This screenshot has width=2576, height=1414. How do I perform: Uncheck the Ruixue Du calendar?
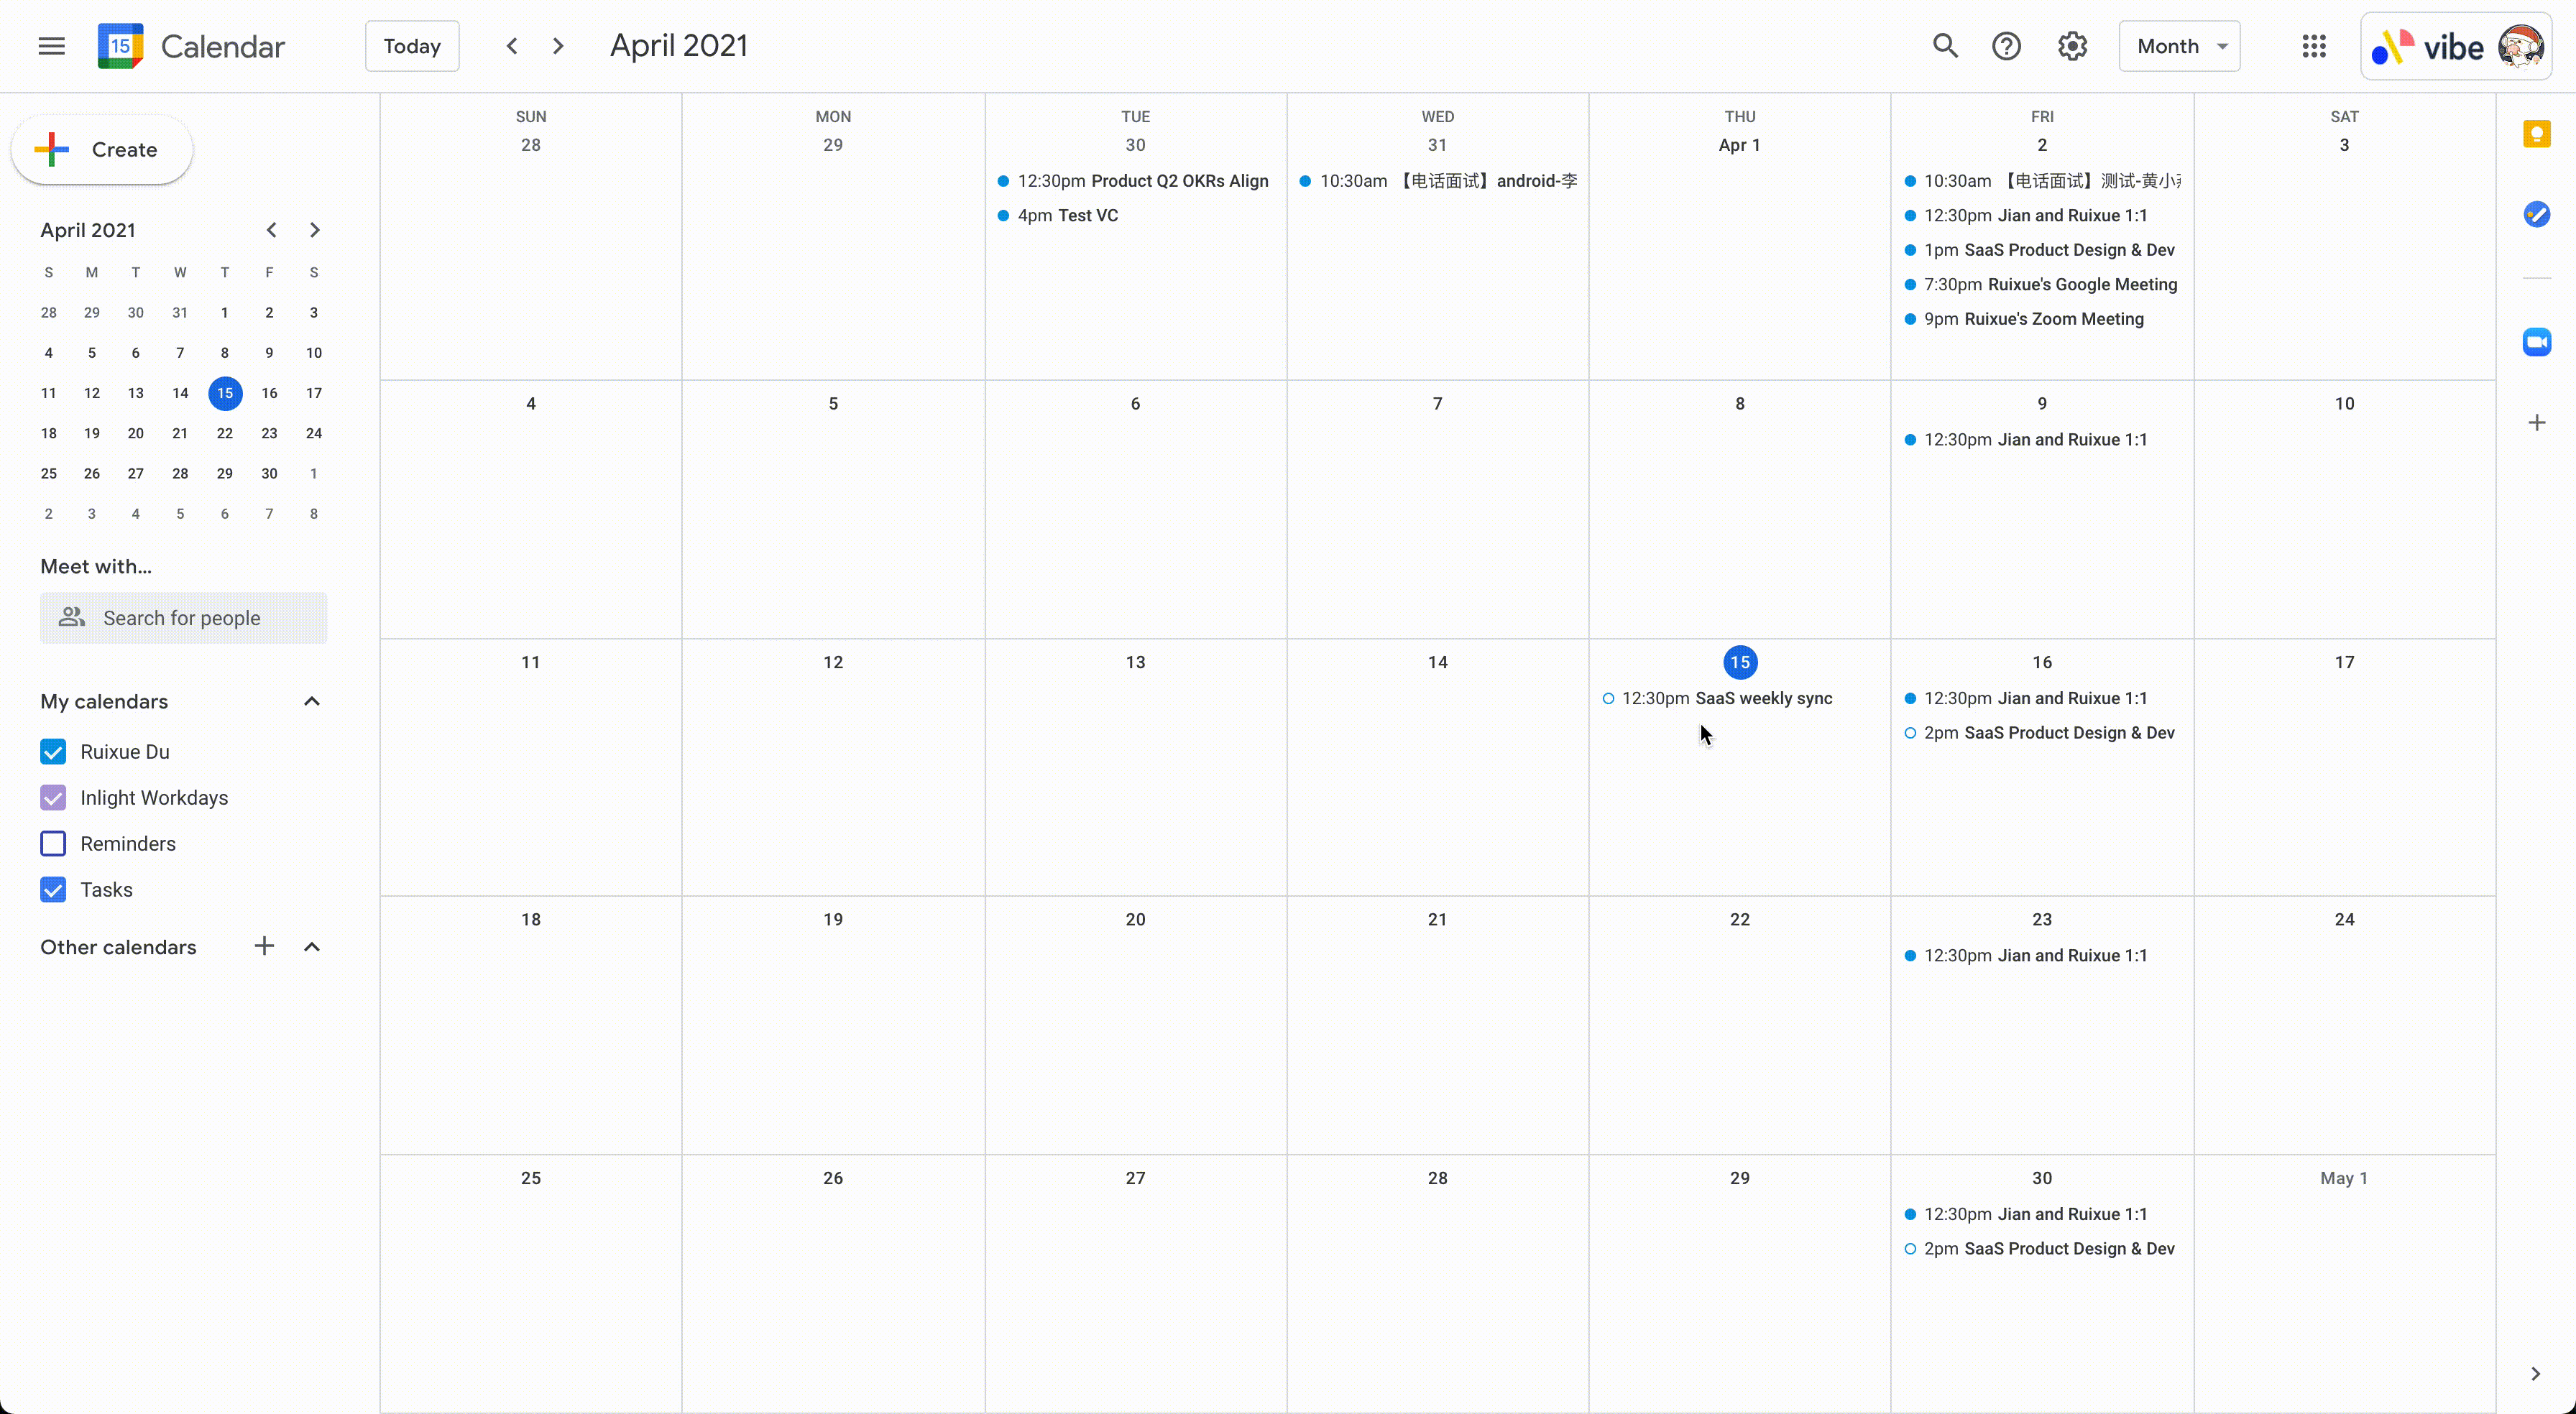(53, 751)
